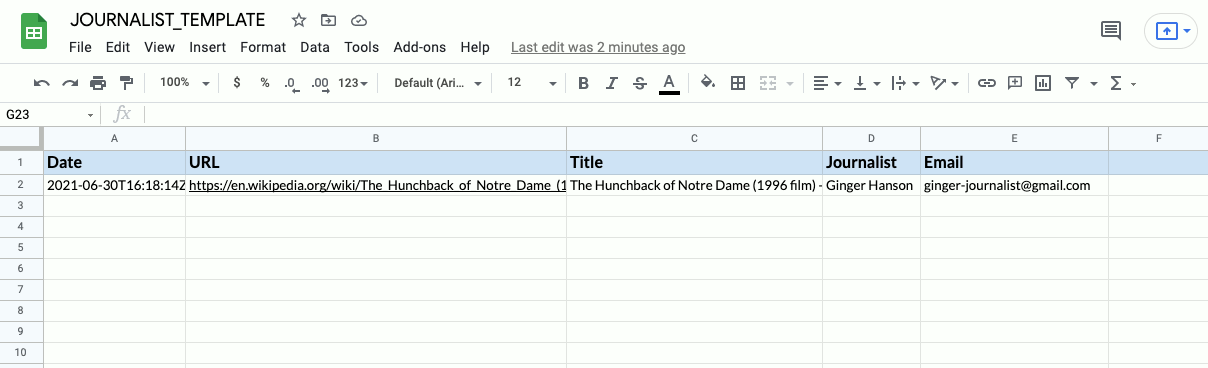Viewport: 1208px width, 368px height.
Task: Open the Tools menu
Action: click(361, 47)
